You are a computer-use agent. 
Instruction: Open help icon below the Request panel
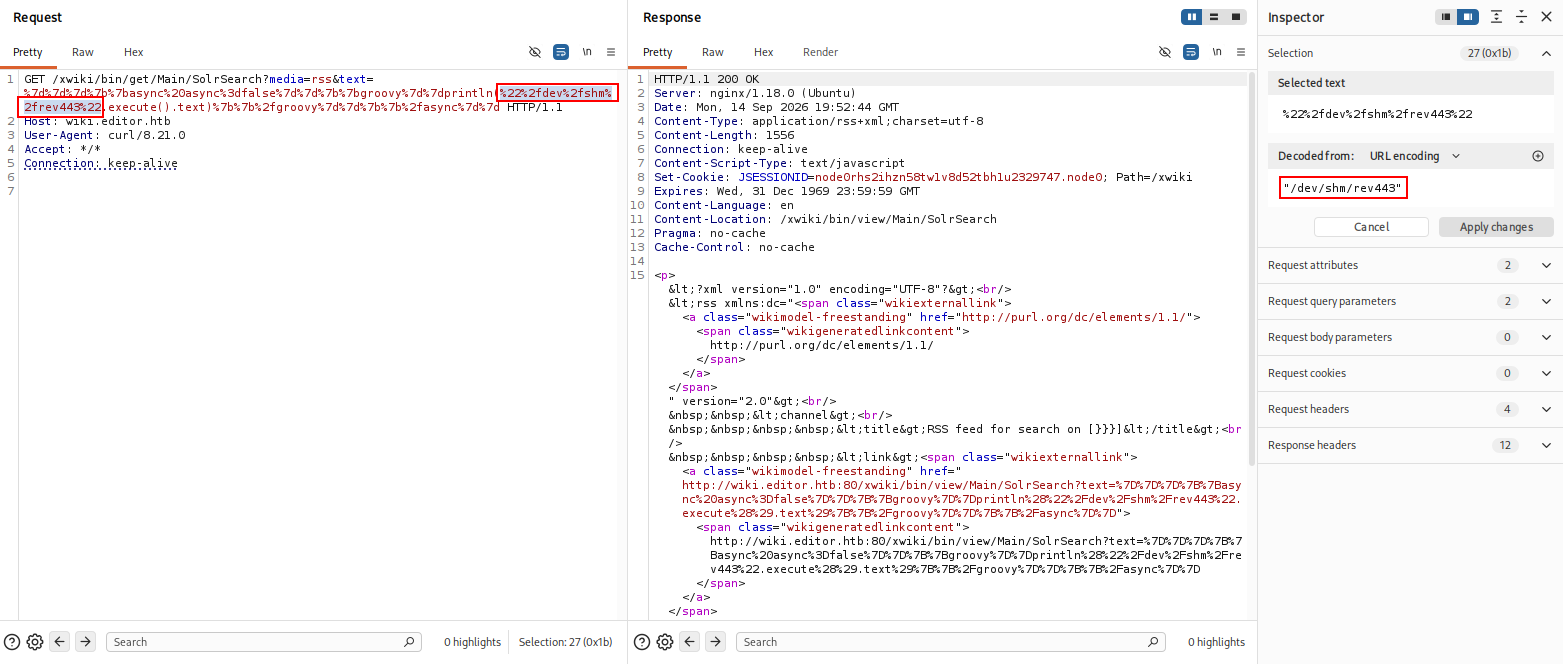[x=12, y=642]
